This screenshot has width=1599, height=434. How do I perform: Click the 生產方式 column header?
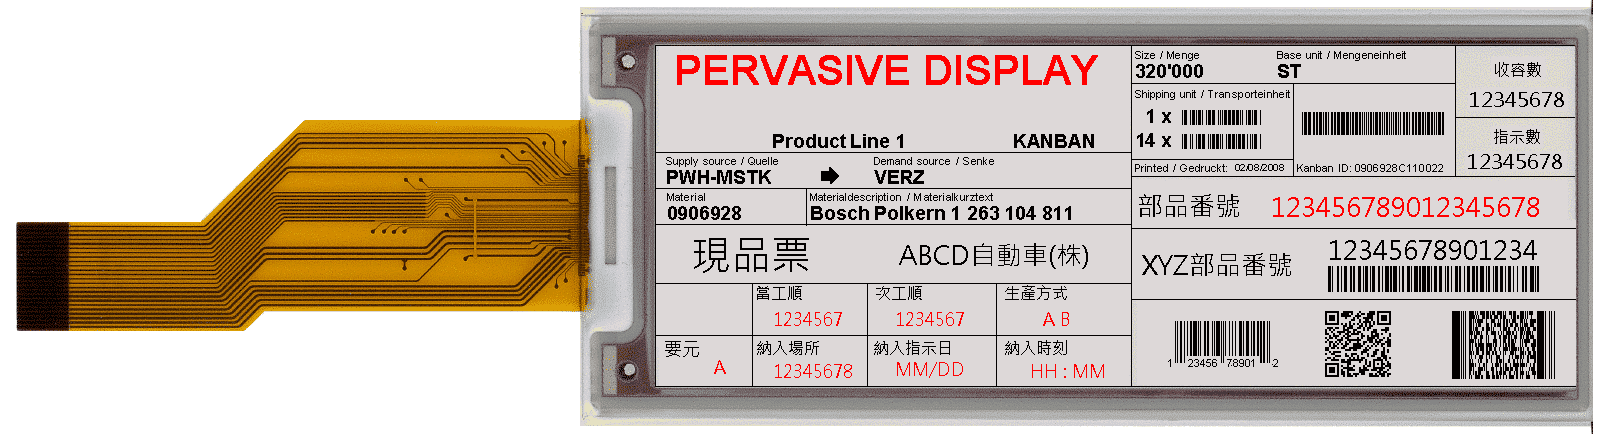pos(1035,293)
